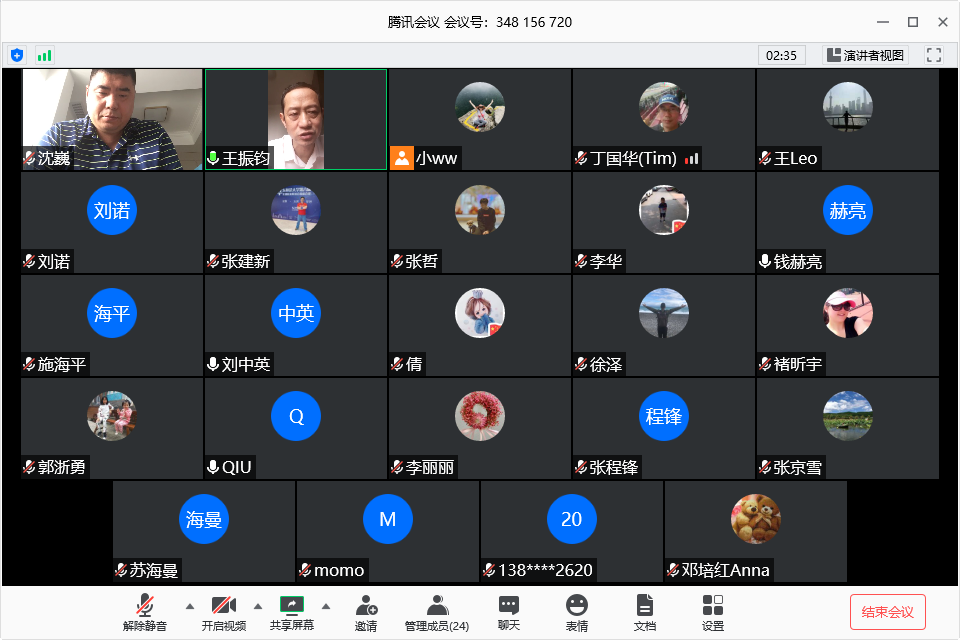Viewport: 960px width, 640px height.
Task: Expand audio options arrow beside 解除静音
Action: click(189, 606)
